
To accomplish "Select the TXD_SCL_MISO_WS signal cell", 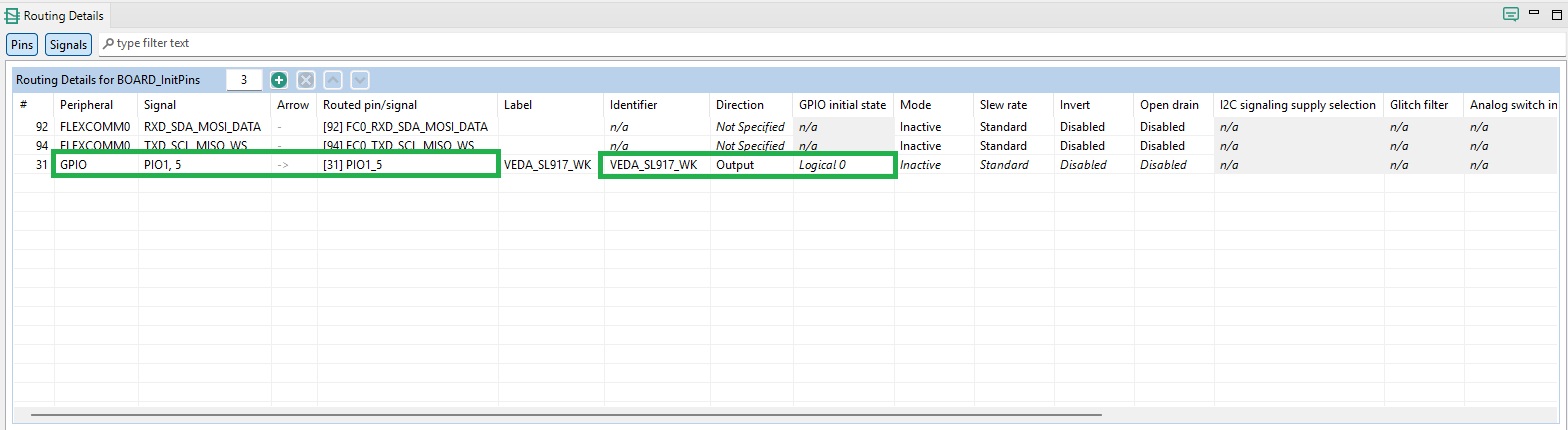I will 205,146.
